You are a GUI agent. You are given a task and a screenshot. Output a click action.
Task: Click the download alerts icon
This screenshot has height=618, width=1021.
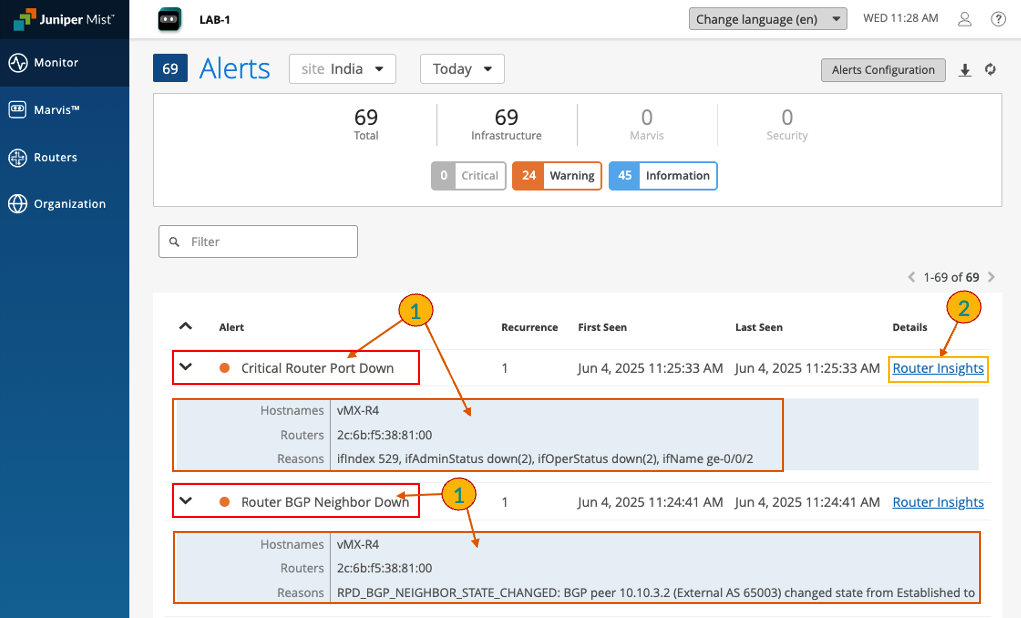[x=965, y=70]
